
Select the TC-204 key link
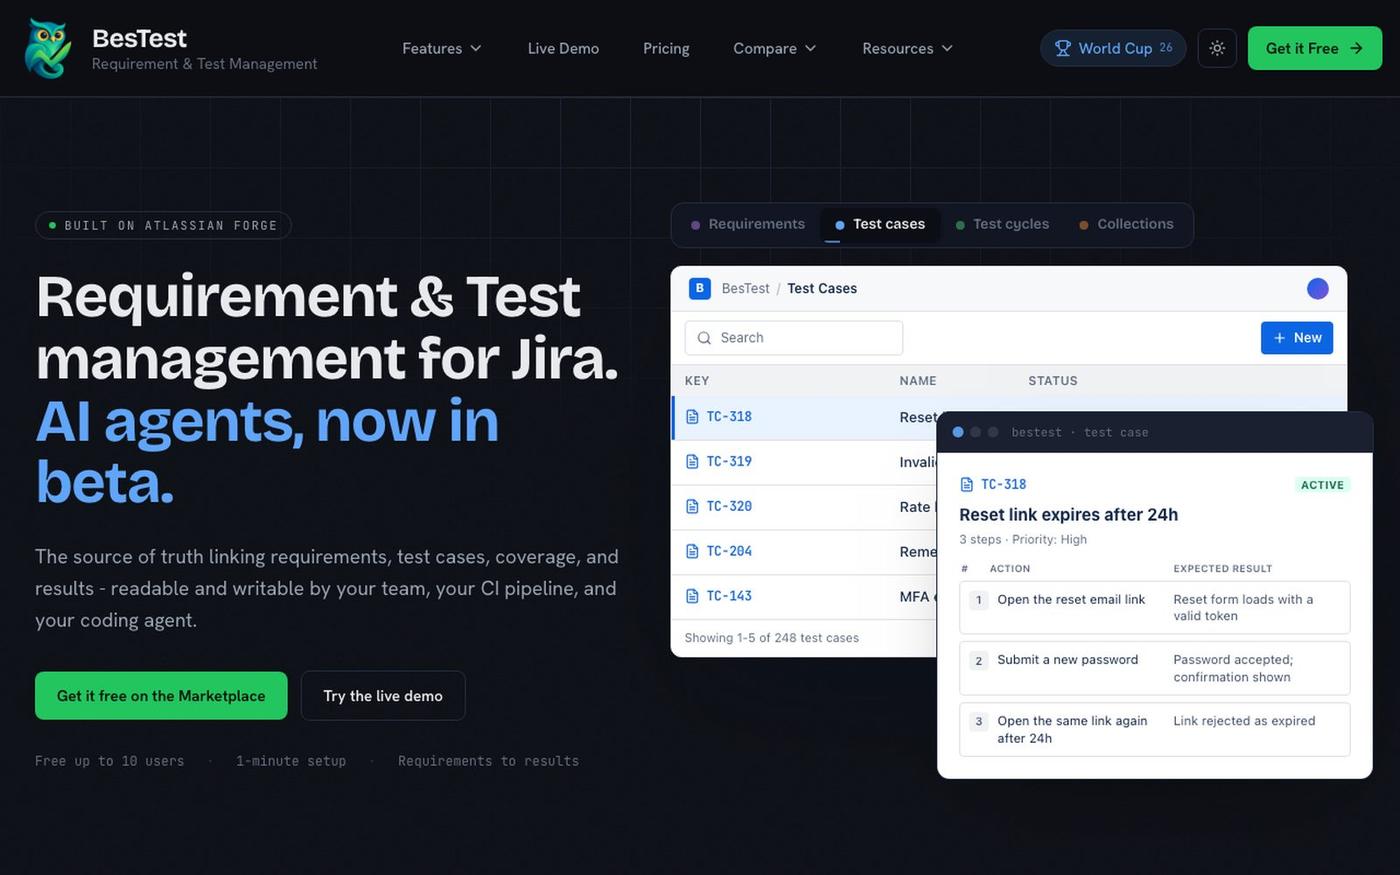(729, 552)
